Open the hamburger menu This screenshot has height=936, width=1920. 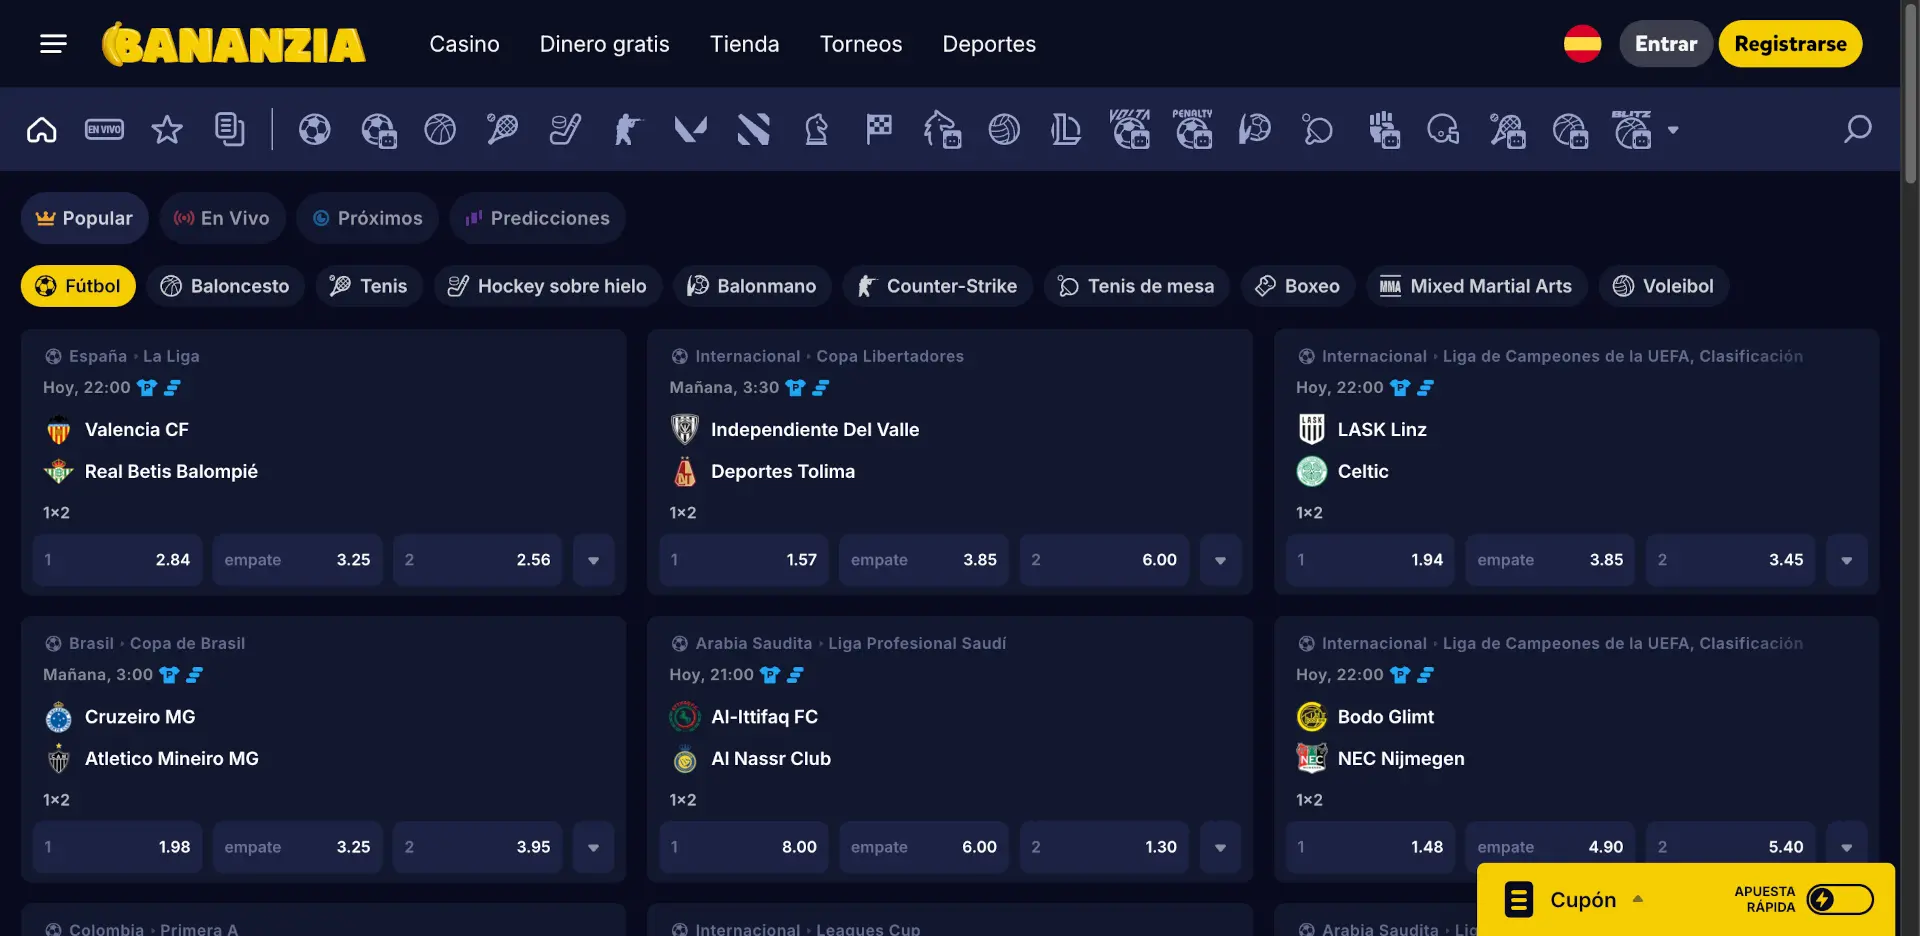[53, 44]
